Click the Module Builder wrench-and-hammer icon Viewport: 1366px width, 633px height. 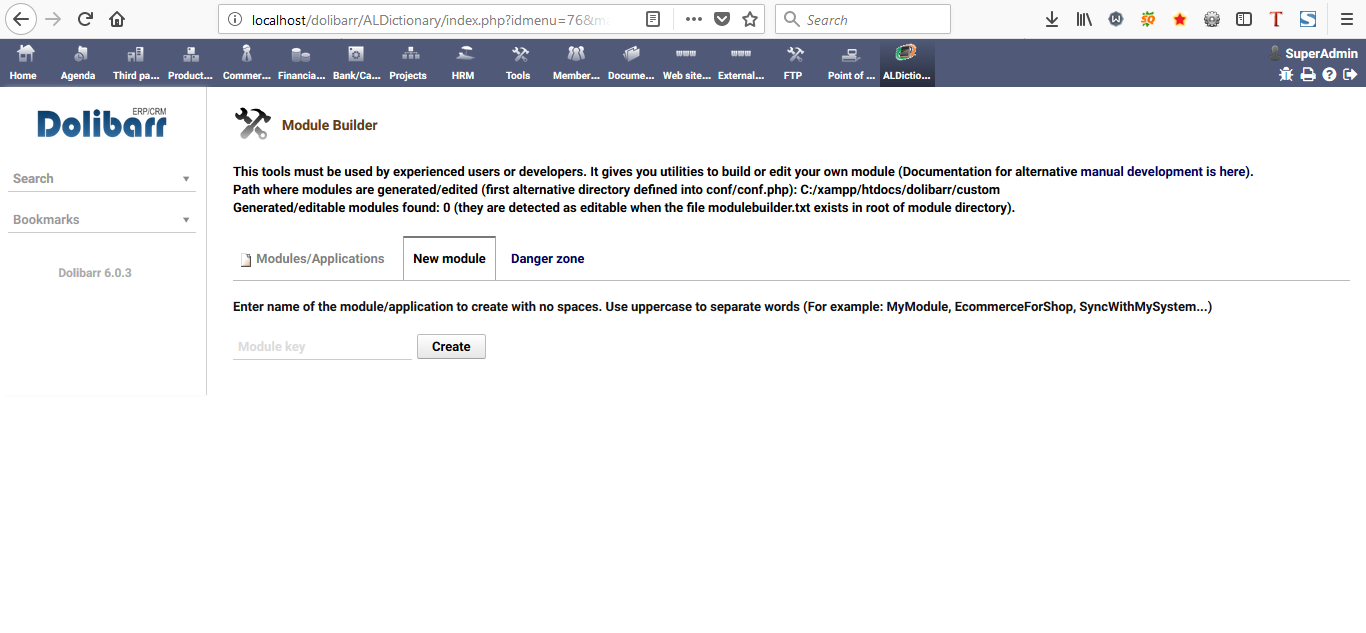point(252,124)
